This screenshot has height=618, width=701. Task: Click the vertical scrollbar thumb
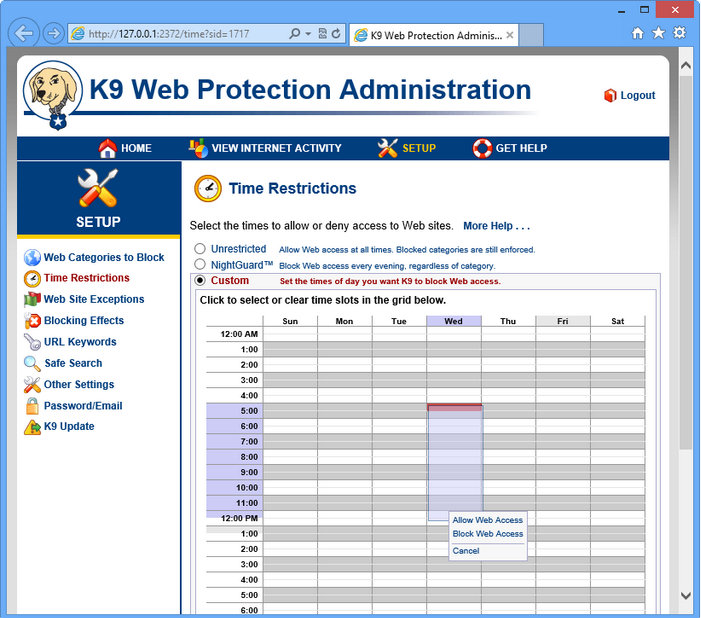685,262
